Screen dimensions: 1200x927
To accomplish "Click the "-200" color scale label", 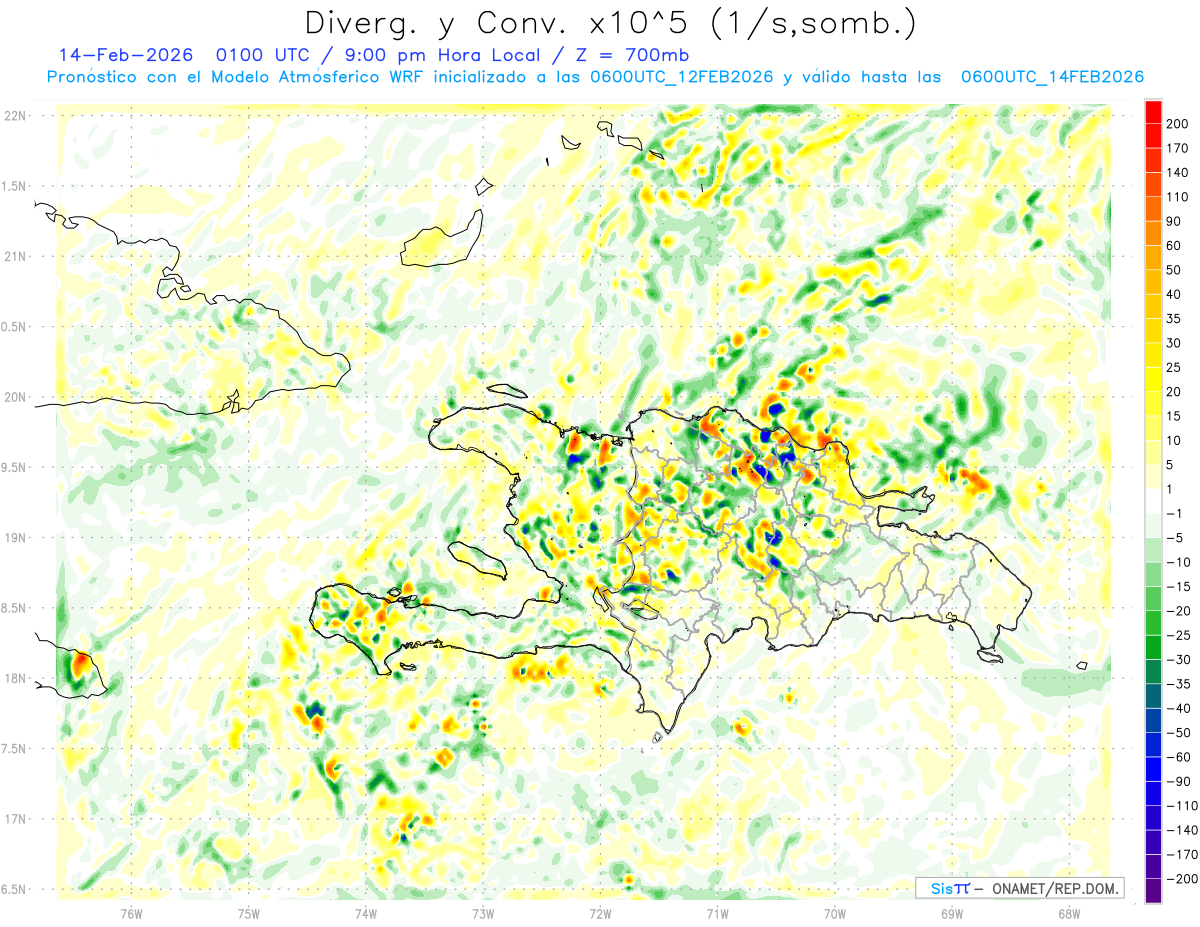I will [x=1181, y=879].
